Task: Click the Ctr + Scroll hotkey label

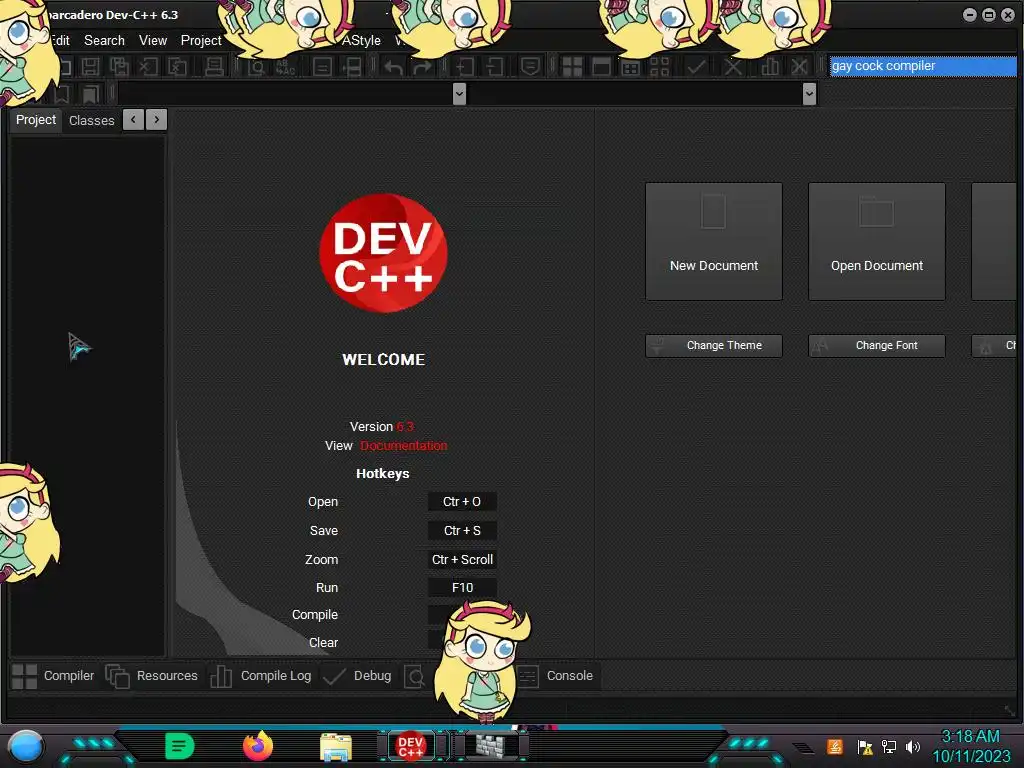Action: pos(462,560)
